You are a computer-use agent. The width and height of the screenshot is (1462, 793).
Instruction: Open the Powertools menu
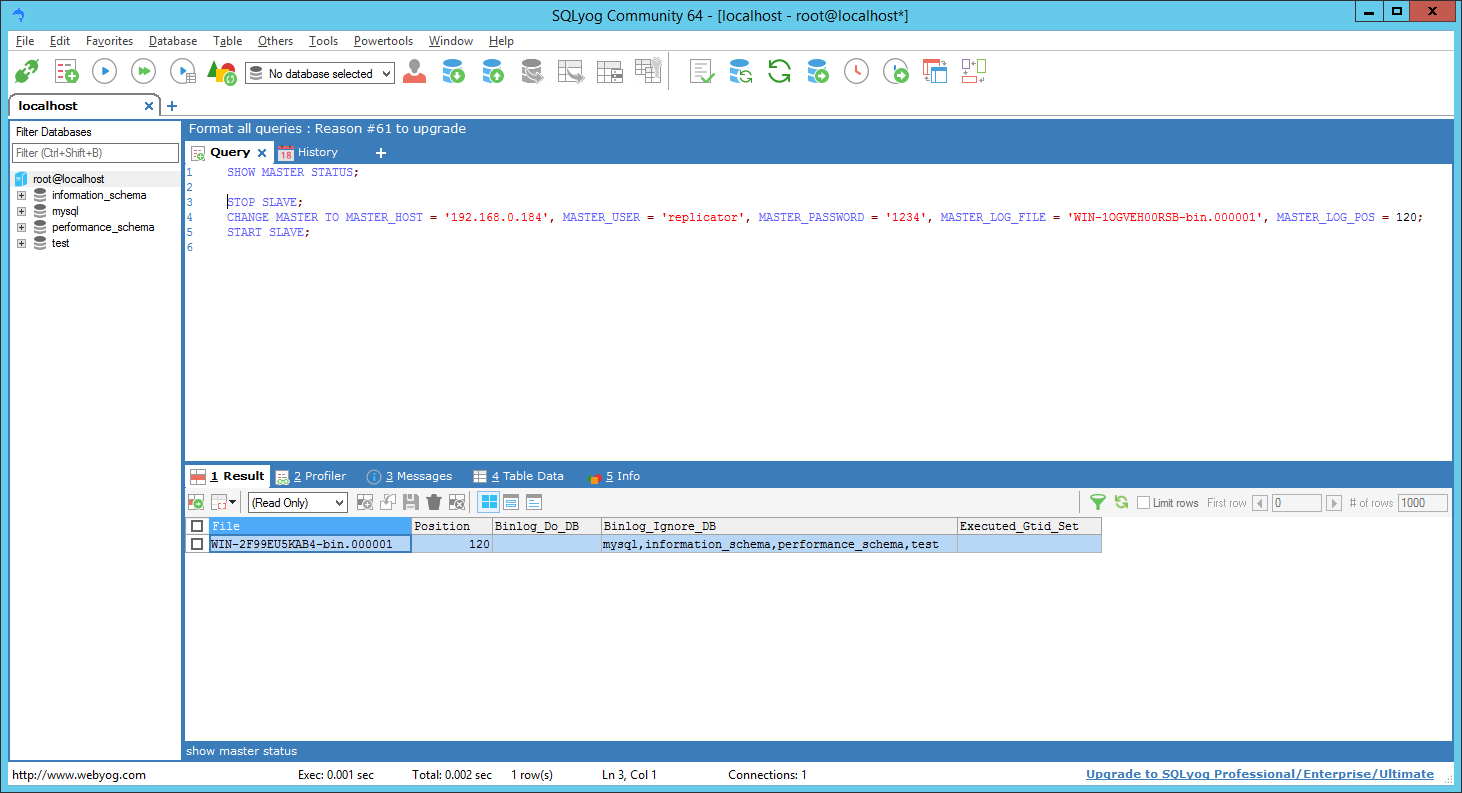(383, 41)
